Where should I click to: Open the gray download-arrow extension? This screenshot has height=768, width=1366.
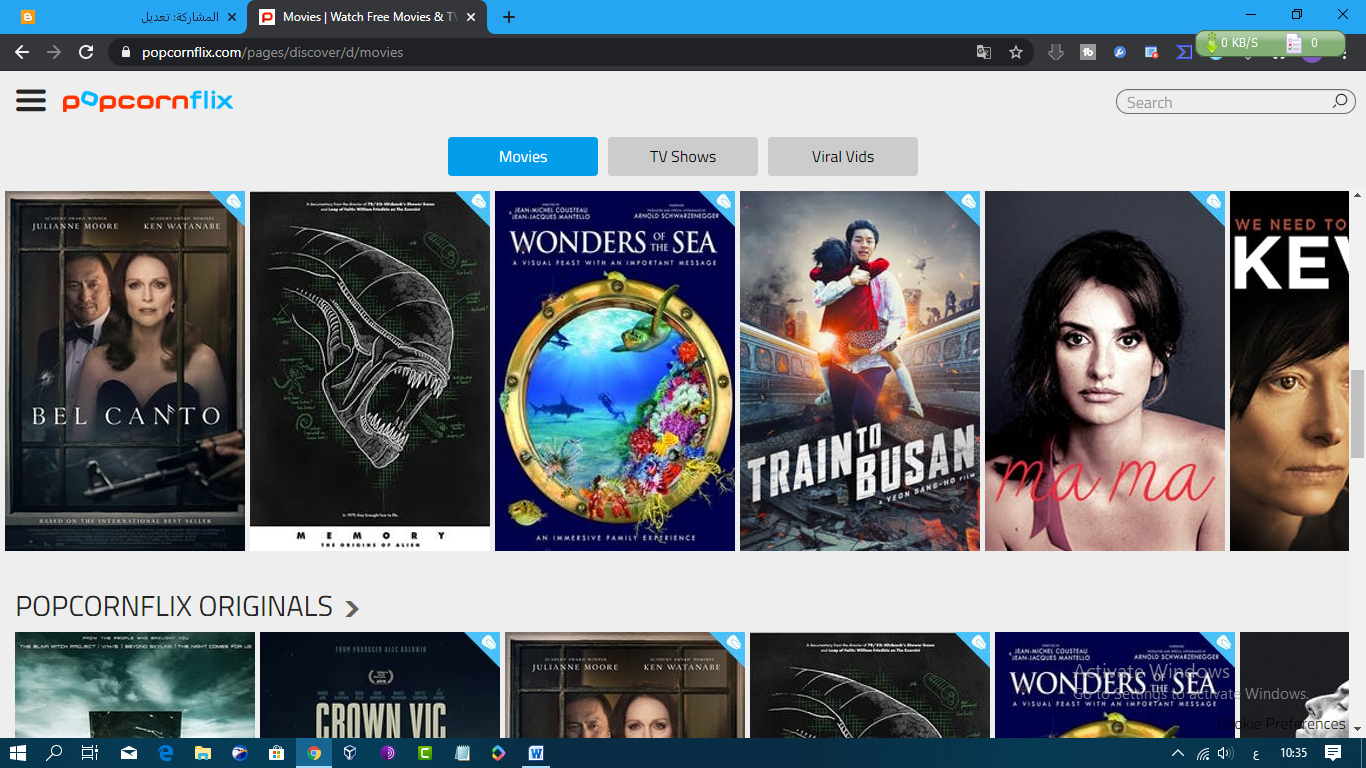pyautogui.click(x=1056, y=52)
